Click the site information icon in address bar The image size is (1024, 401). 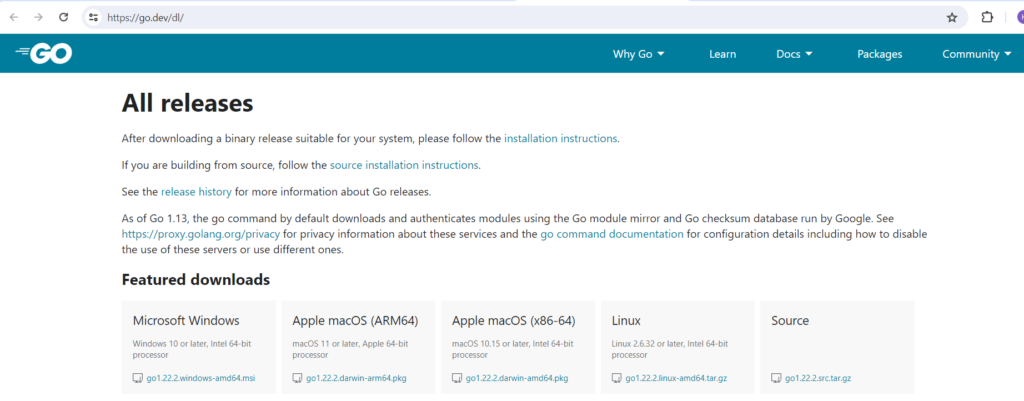pyautogui.click(x=93, y=17)
